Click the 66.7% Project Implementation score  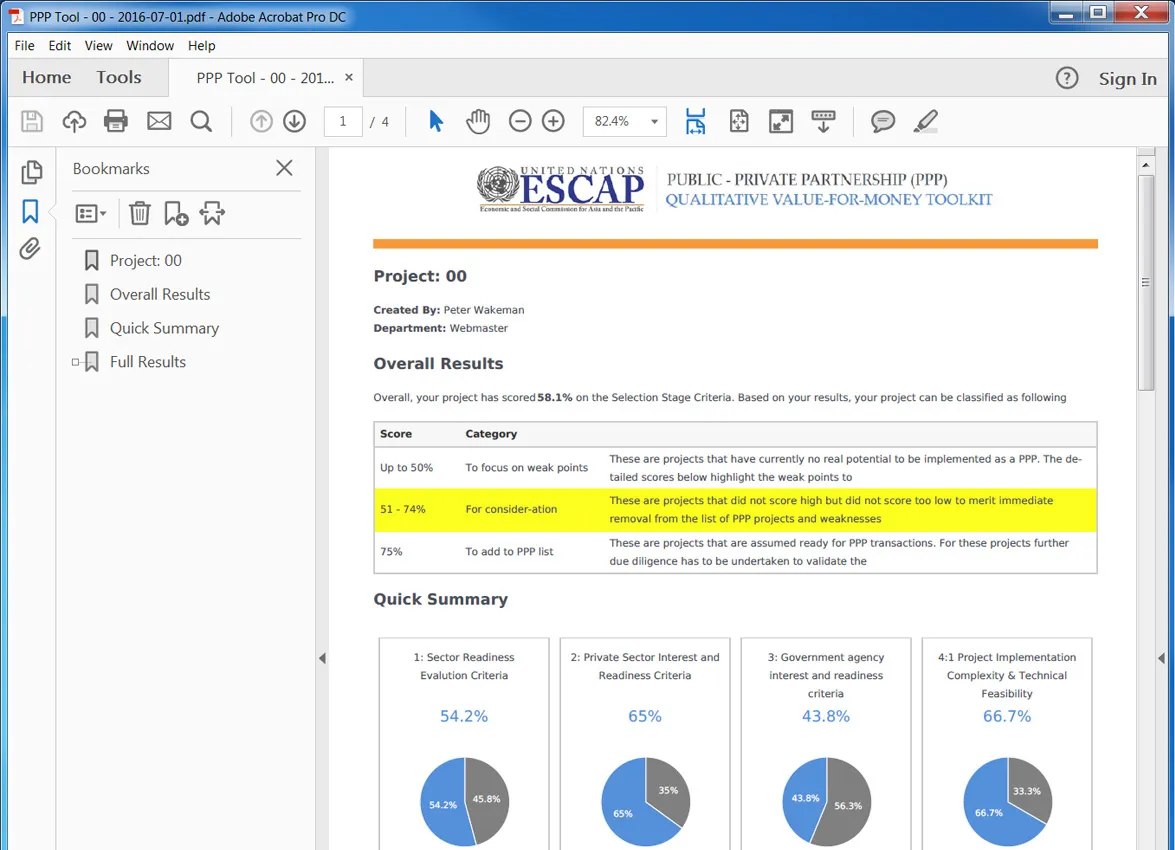(1006, 716)
